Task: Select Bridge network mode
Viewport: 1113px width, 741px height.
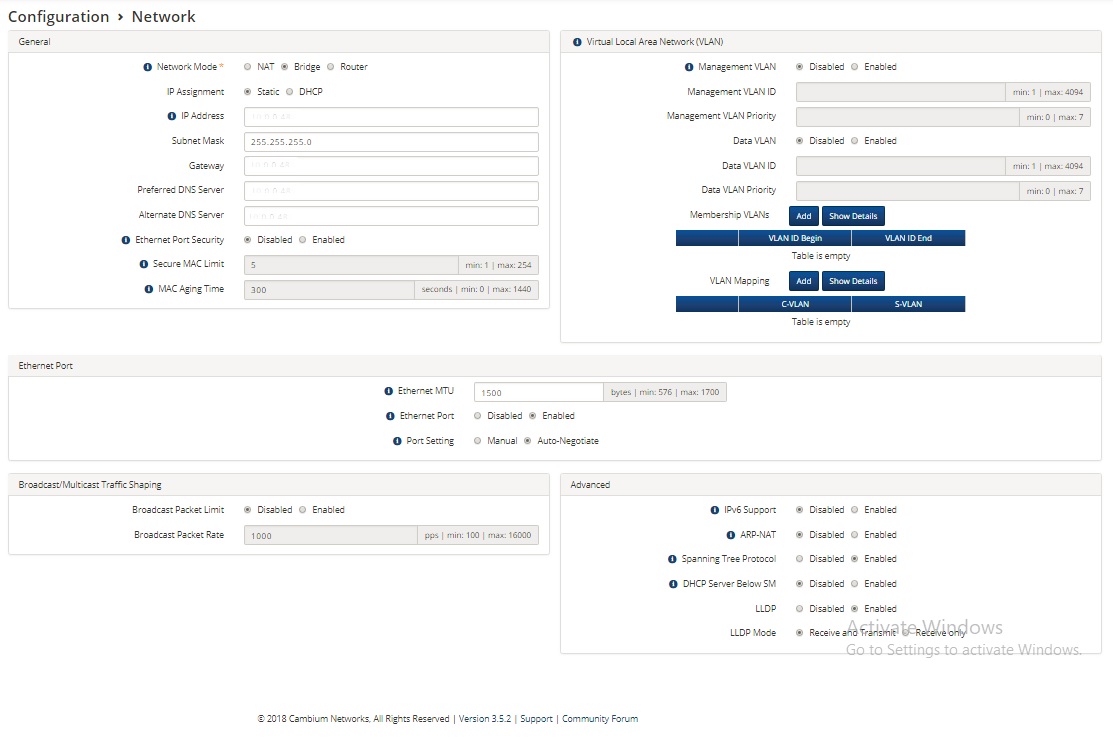Action: (x=285, y=67)
